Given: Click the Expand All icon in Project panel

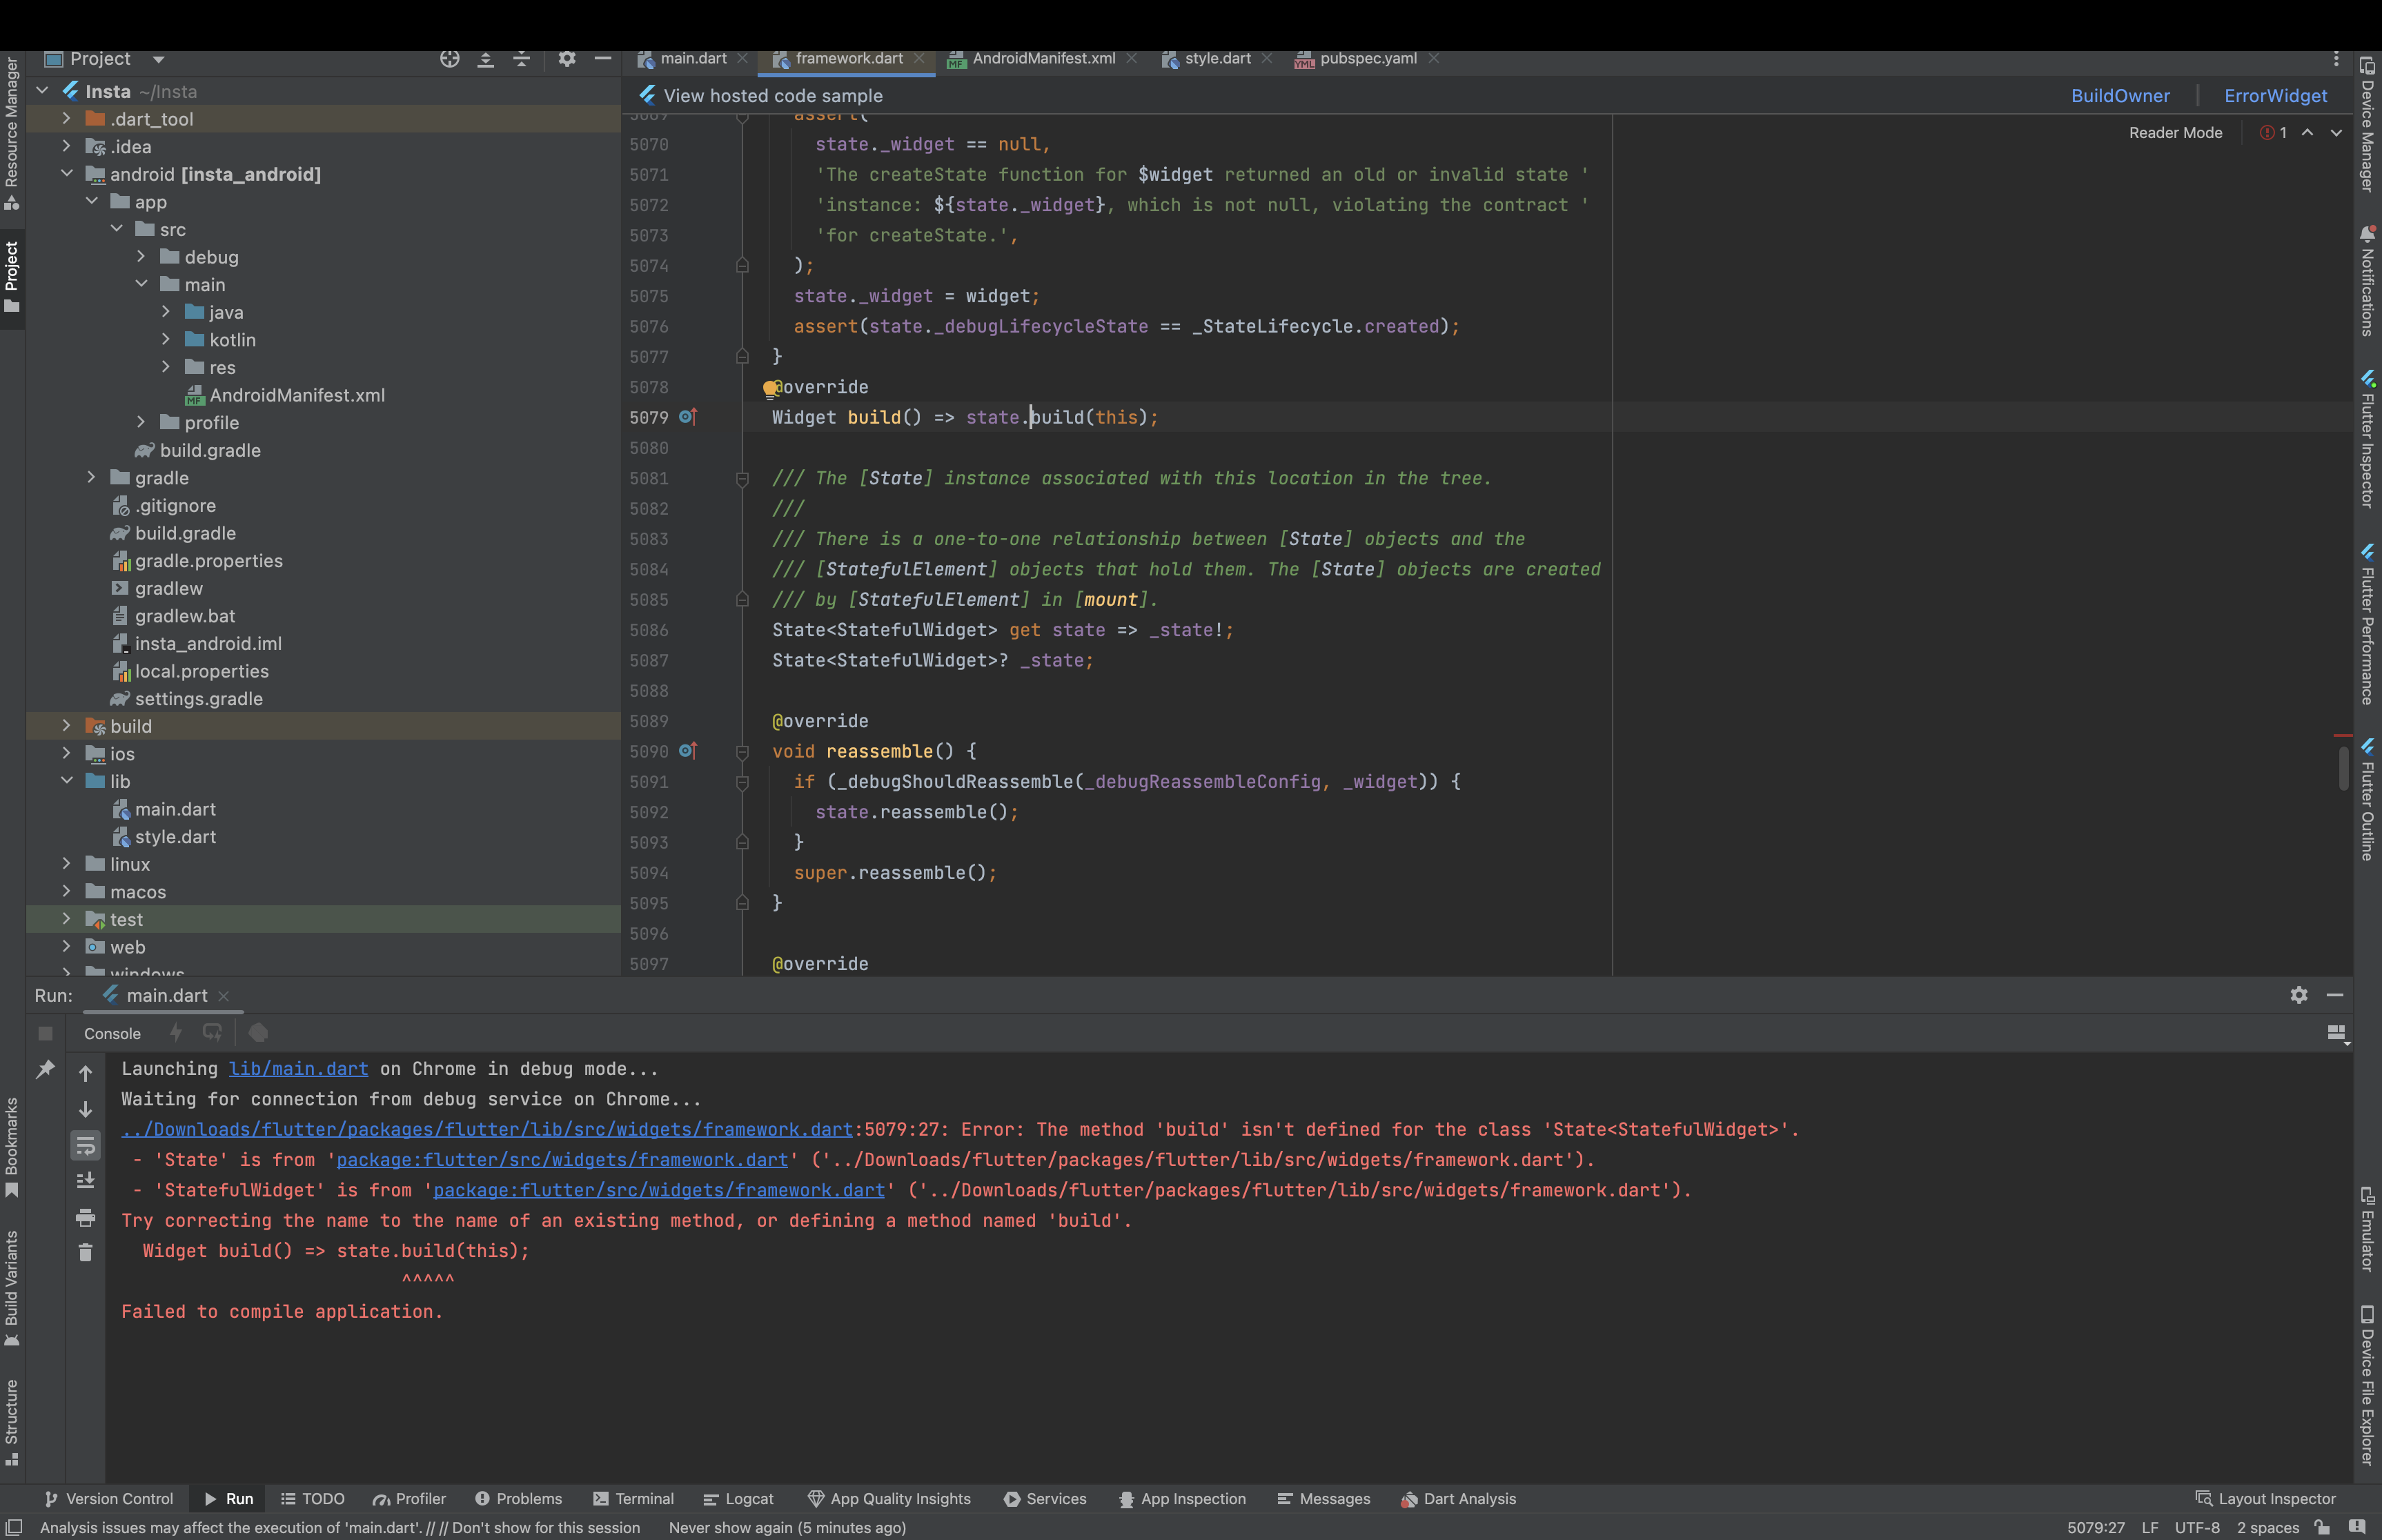Looking at the screenshot, I should tap(486, 59).
